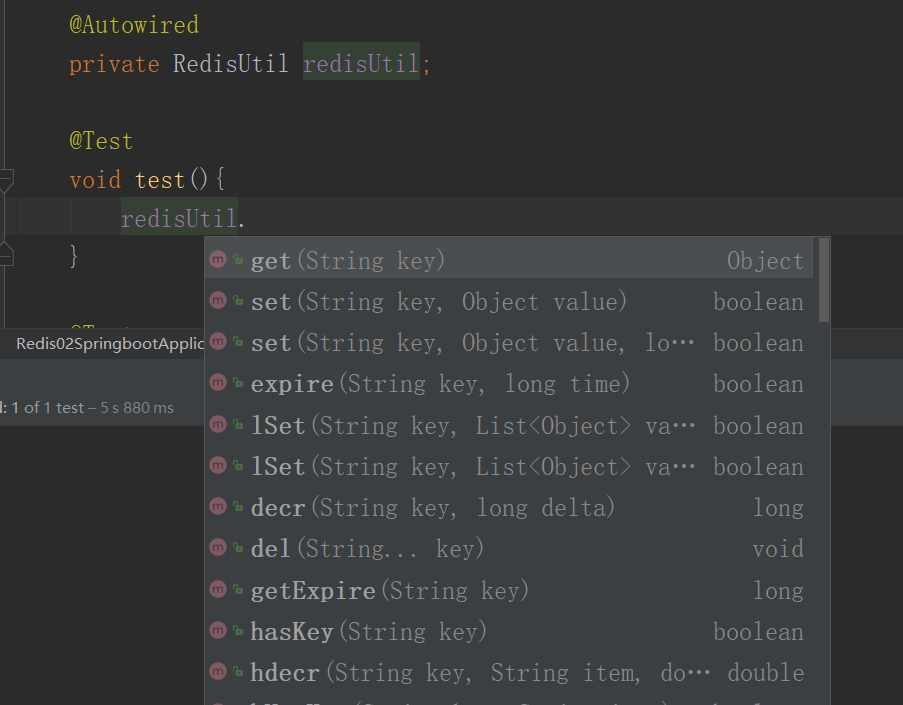Click the method icon next to expire suggestion
This screenshot has height=705, width=903.
(217, 384)
